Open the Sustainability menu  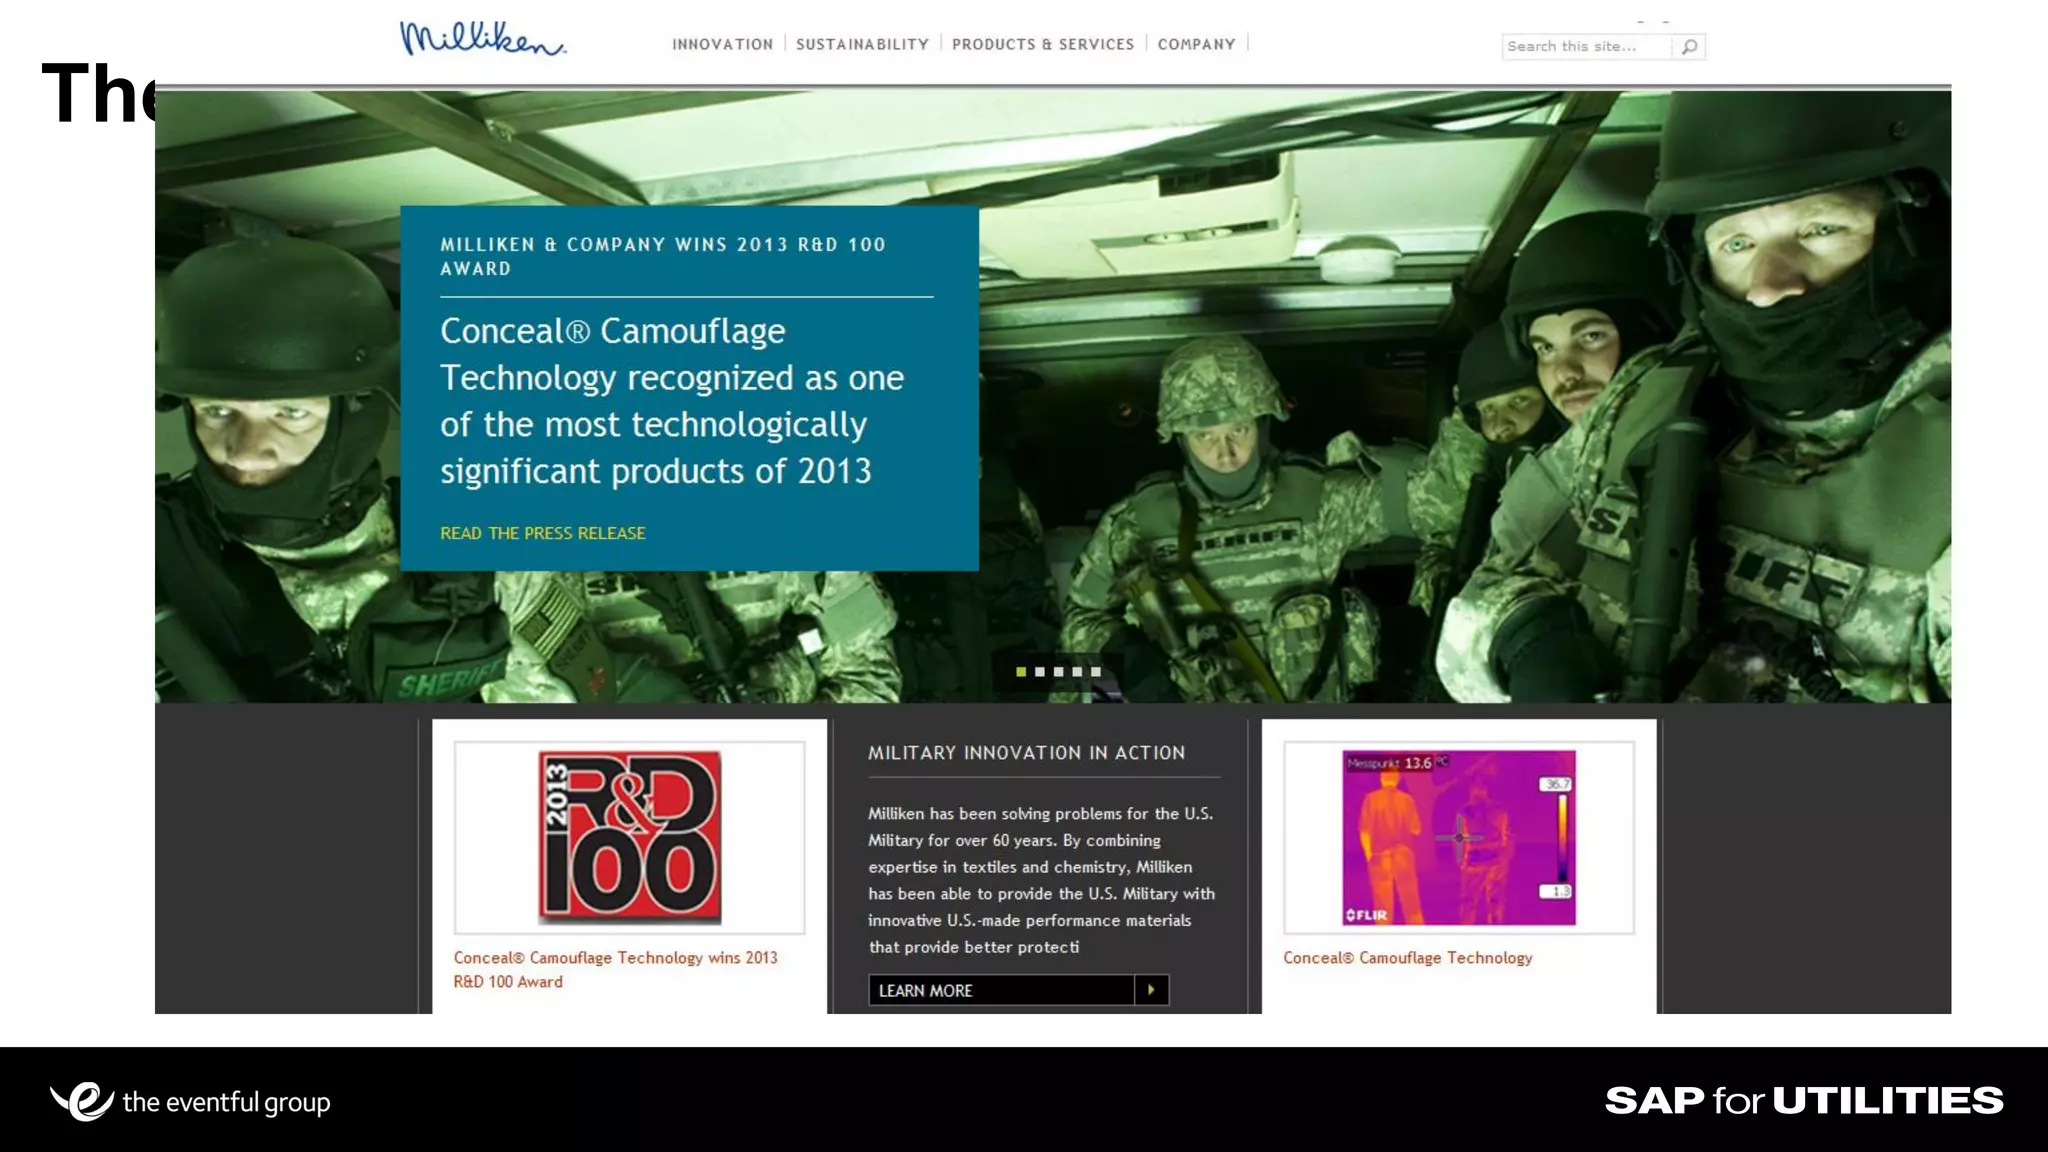tap(862, 44)
